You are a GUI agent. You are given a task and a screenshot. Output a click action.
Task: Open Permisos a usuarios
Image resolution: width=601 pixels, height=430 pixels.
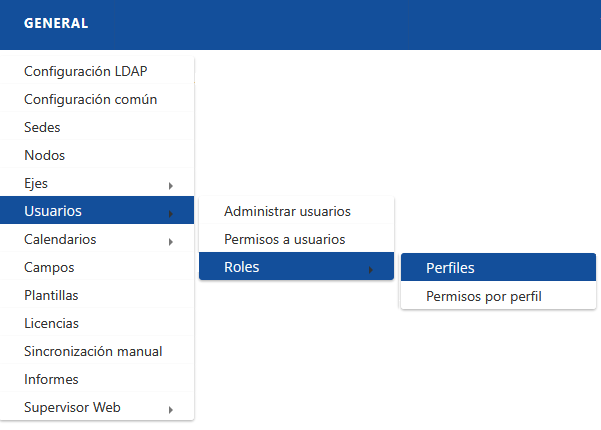[284, 239]
